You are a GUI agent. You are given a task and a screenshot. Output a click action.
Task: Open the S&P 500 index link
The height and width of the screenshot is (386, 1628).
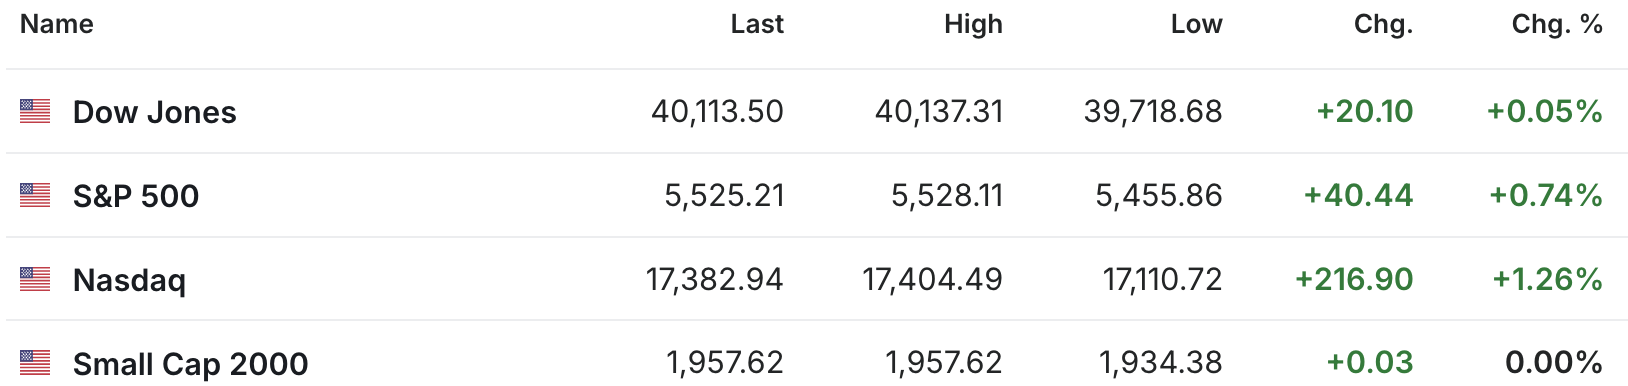coord(136,196)
